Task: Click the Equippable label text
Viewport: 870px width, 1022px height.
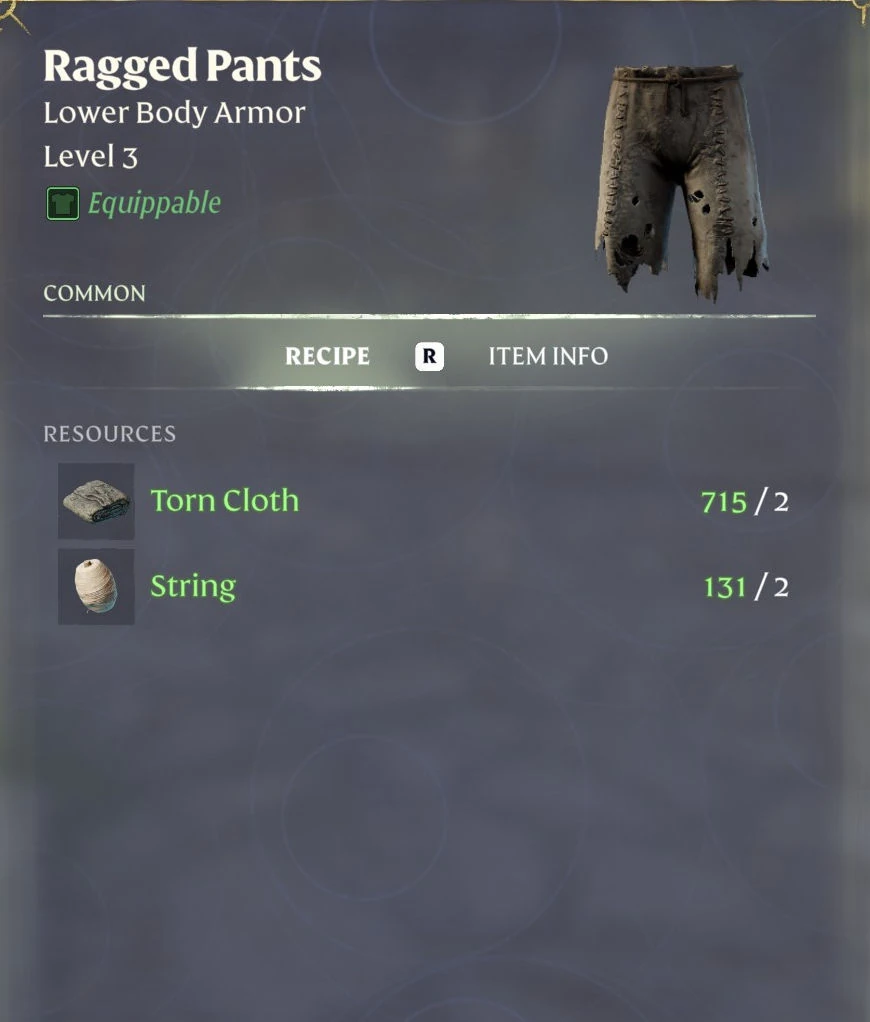Action: 154,203
